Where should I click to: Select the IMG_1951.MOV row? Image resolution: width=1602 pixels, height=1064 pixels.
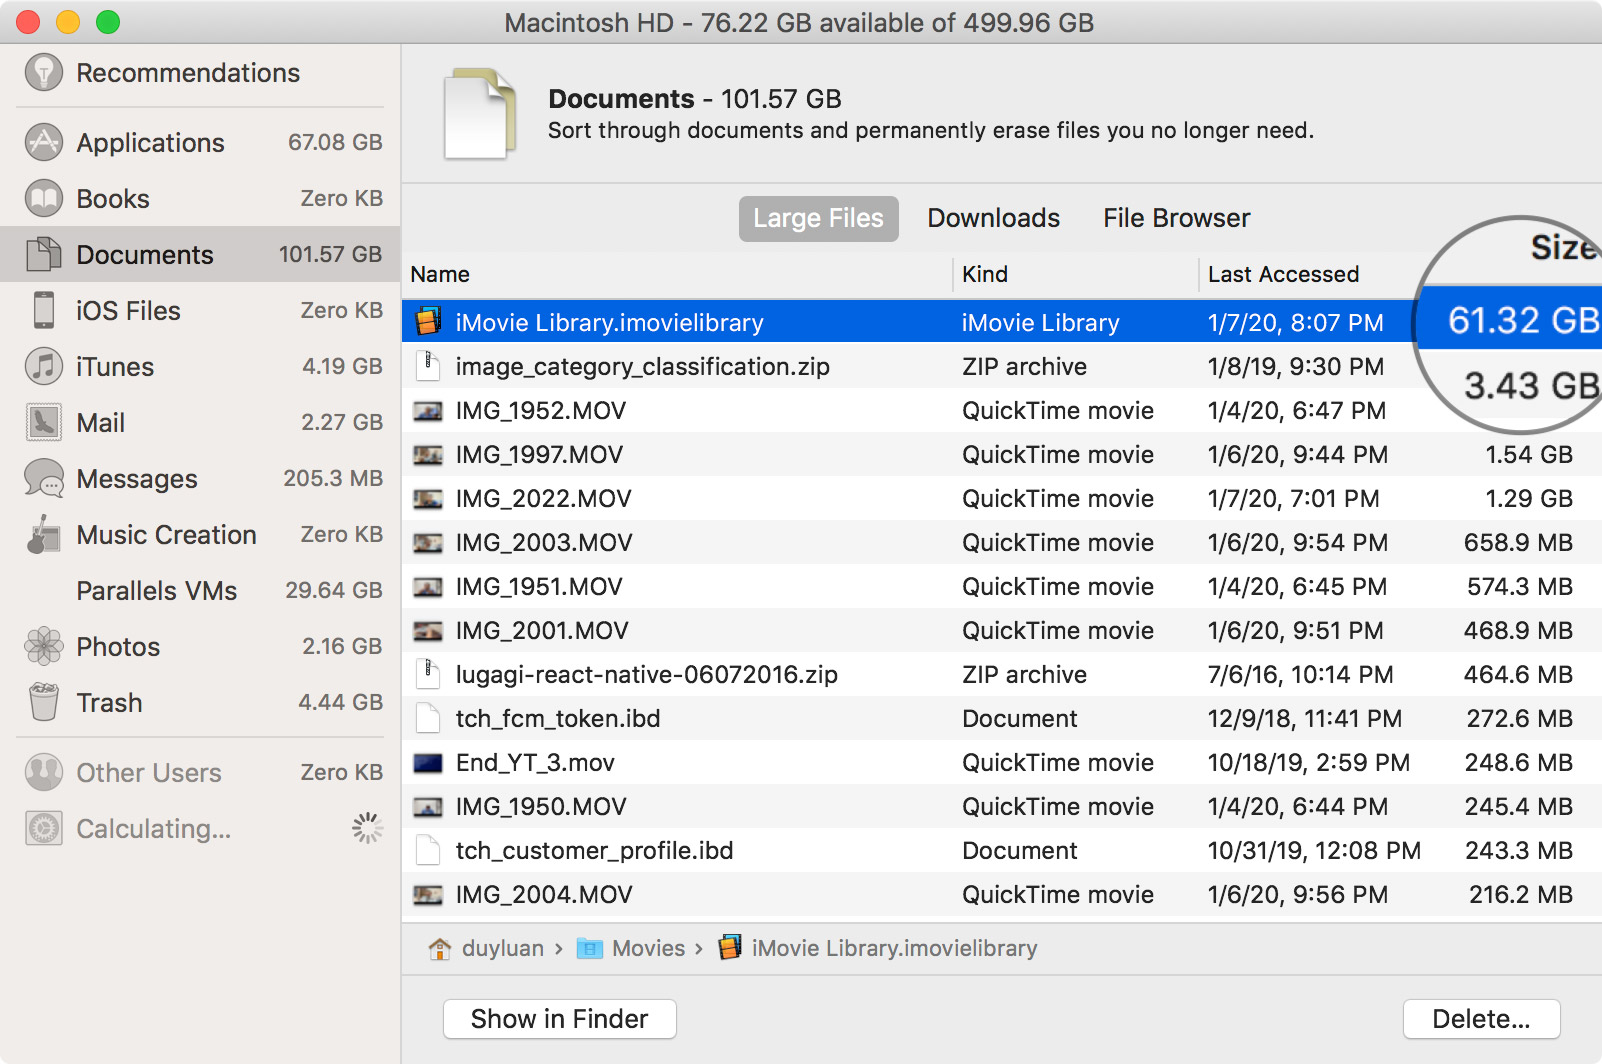[x=1001, y=586]
